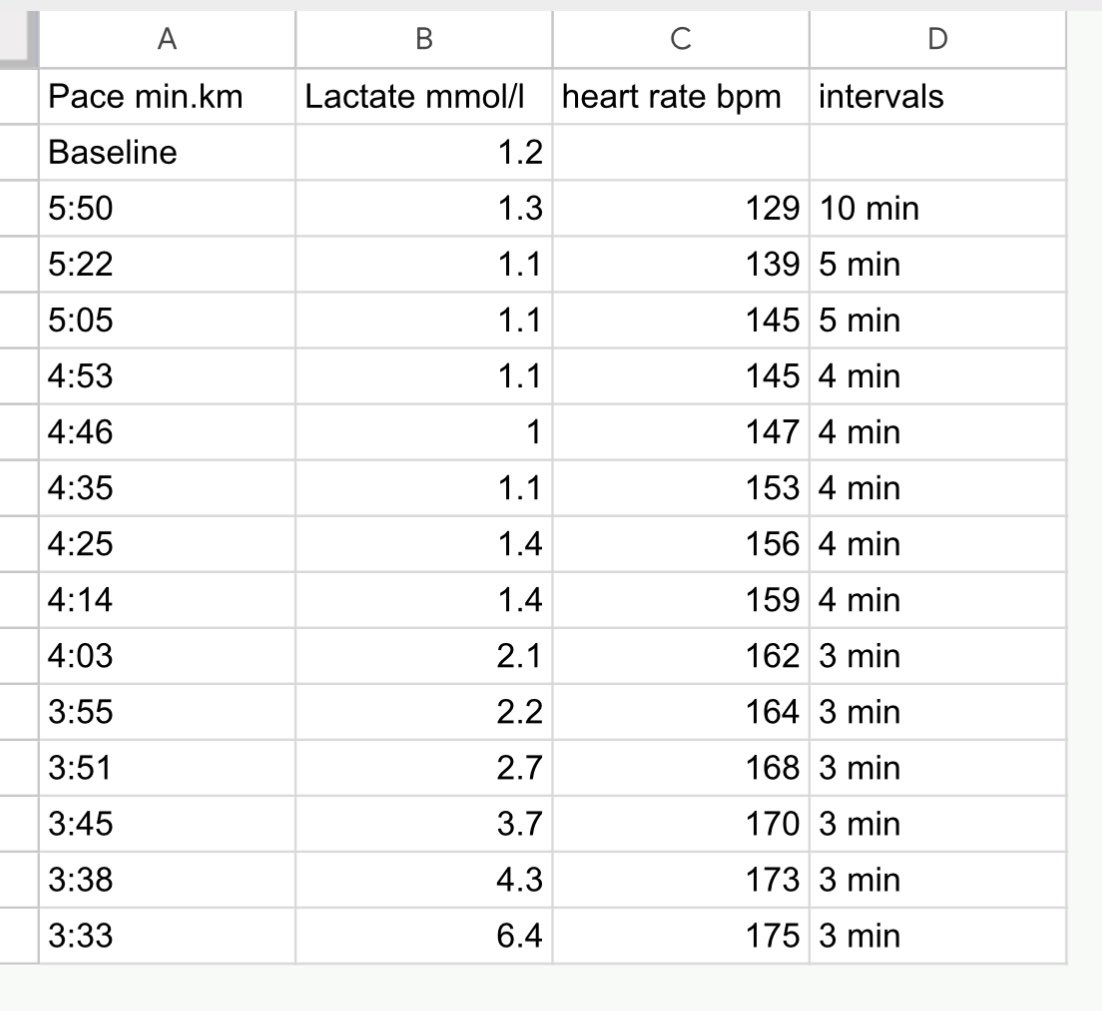Select lactate value 4.3
Screen dimensions: 1102x1011
click(x=424, y=880)
